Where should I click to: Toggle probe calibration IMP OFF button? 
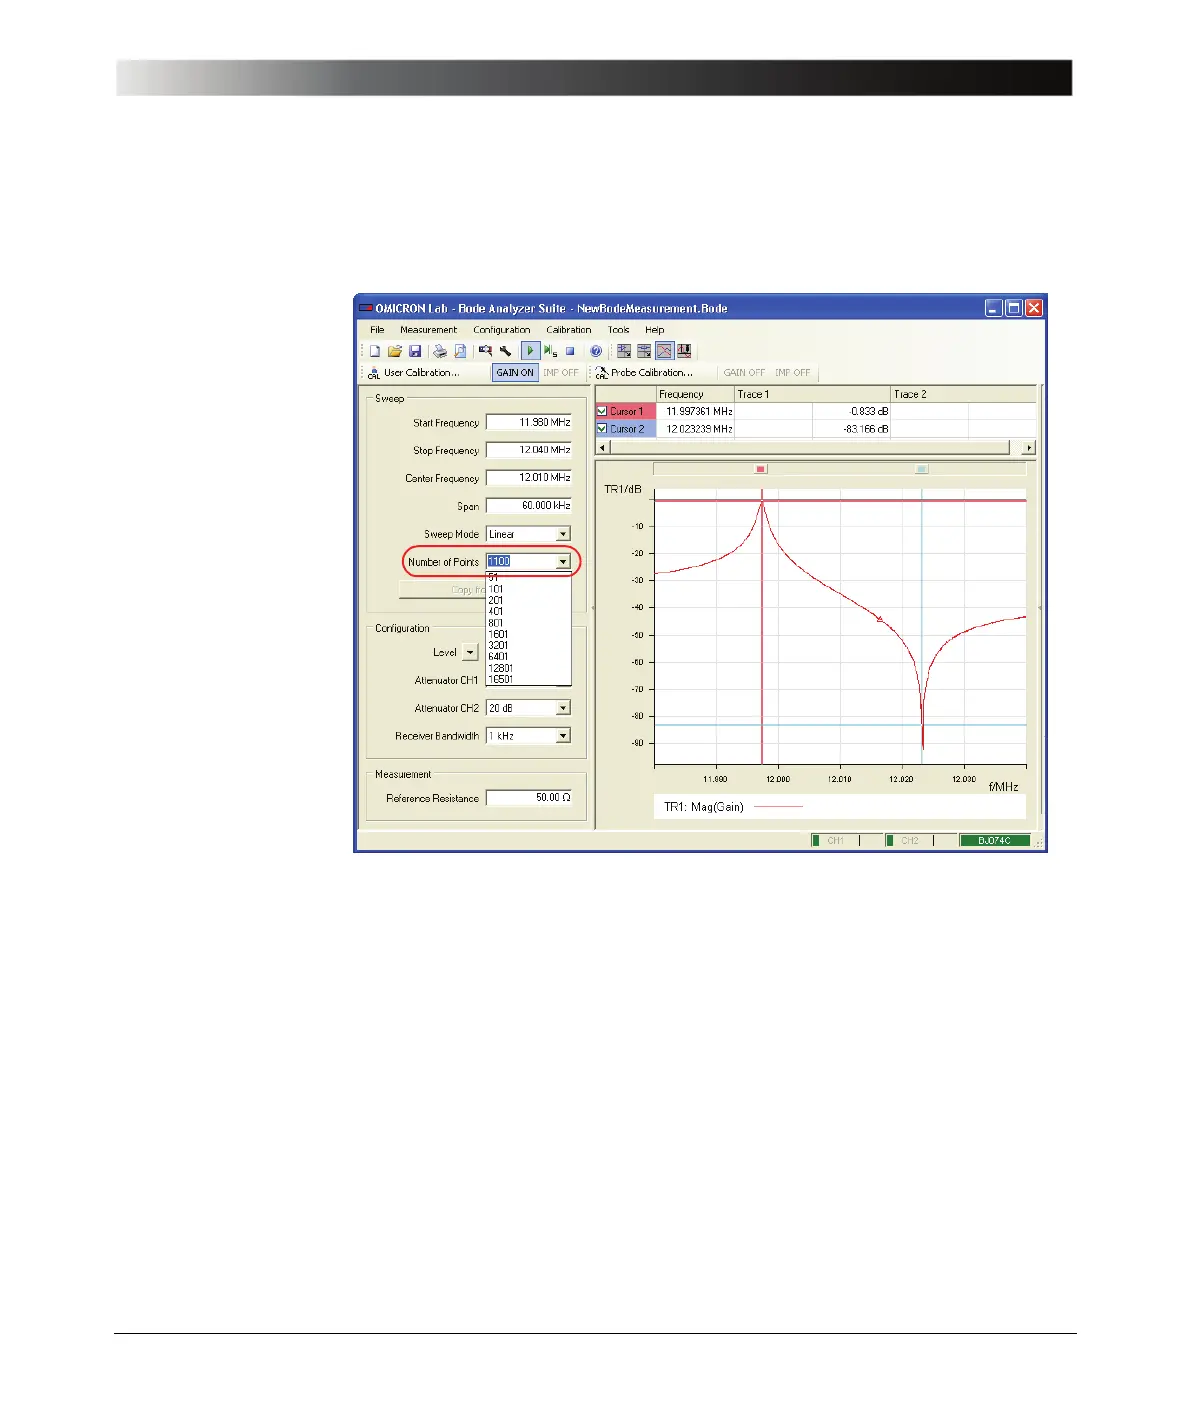point(793,373)
